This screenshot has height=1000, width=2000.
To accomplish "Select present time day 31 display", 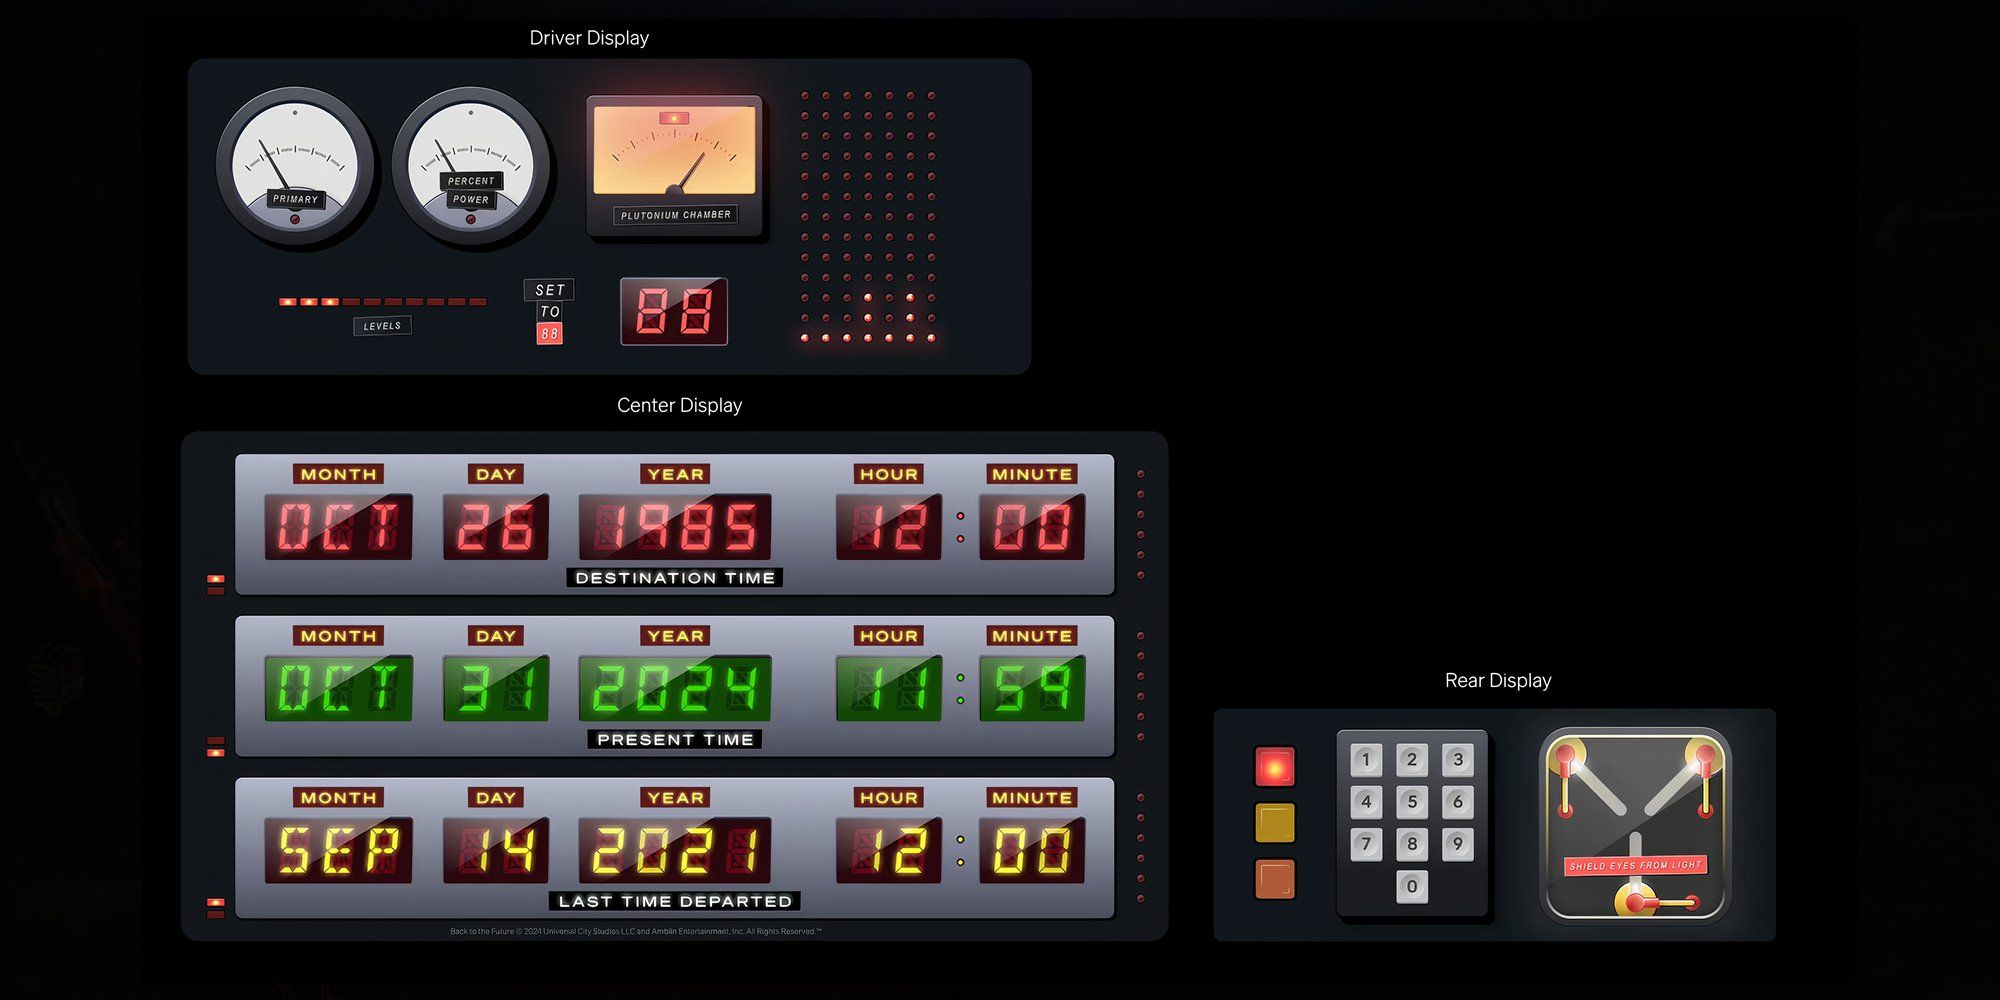I will coord(496,689).
